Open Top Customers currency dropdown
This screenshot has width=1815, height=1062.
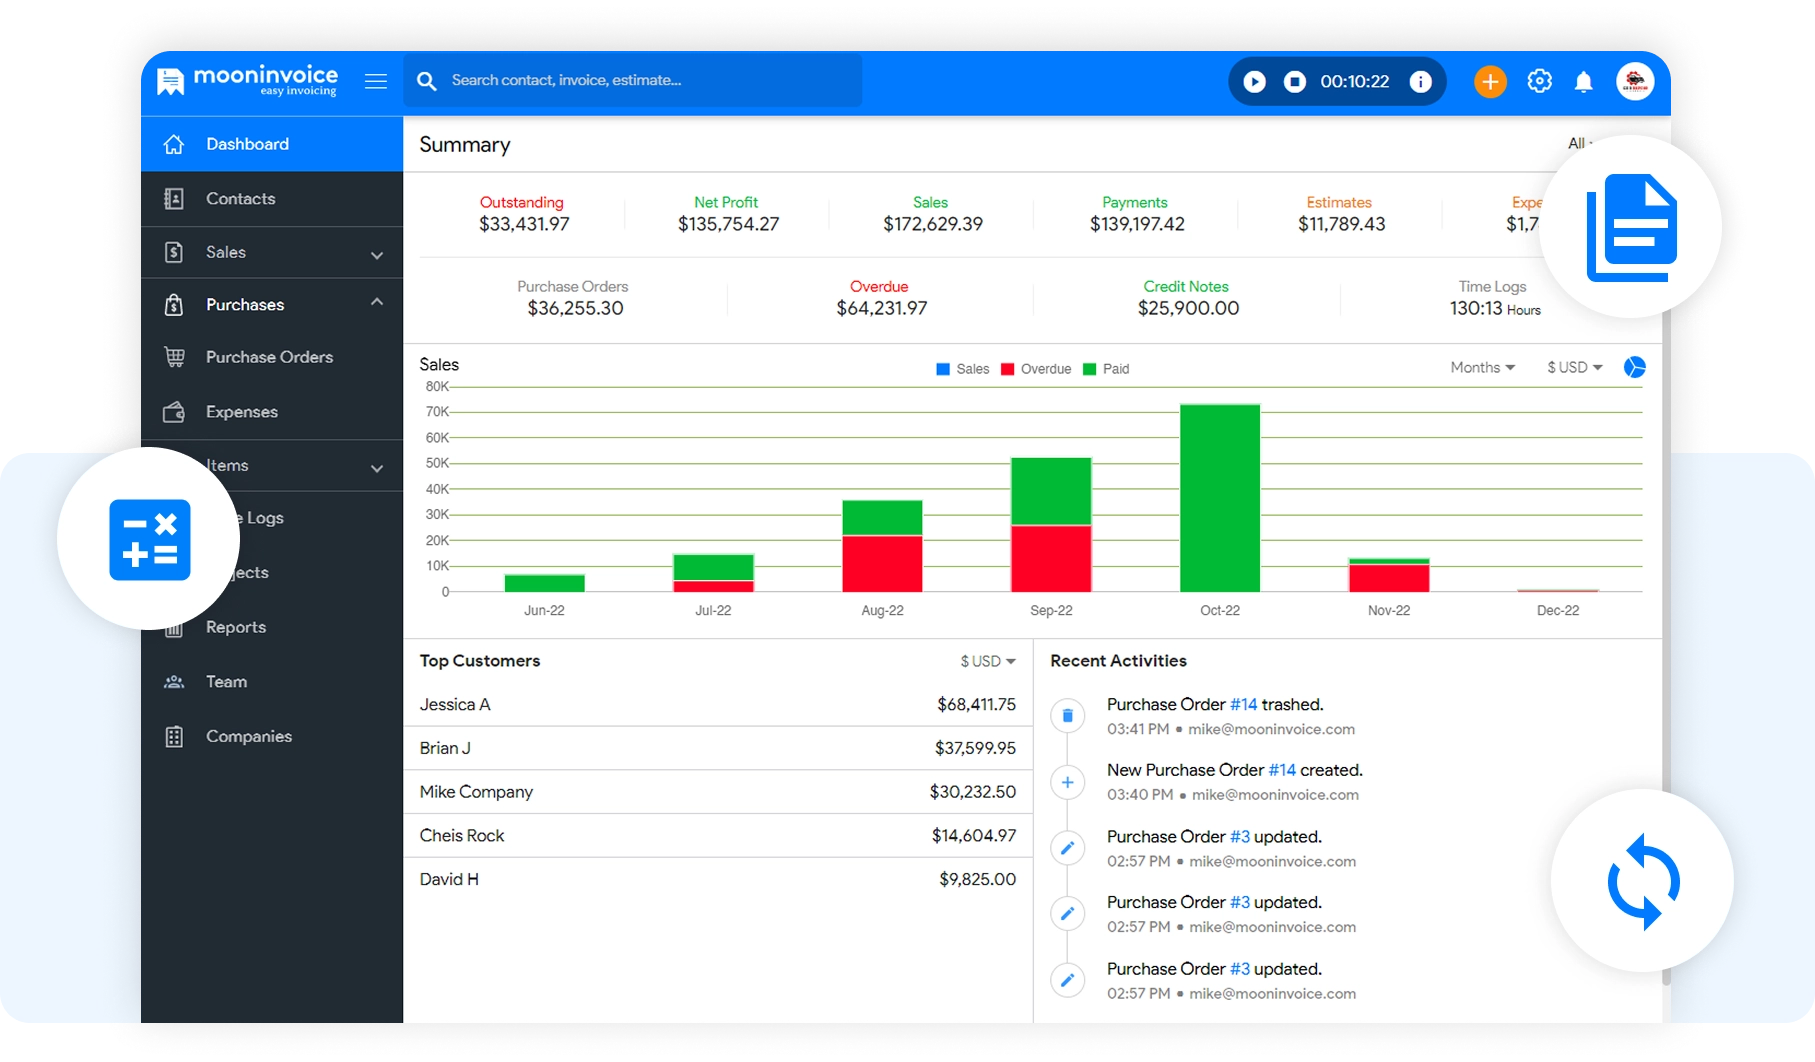[x=987, y=661]
